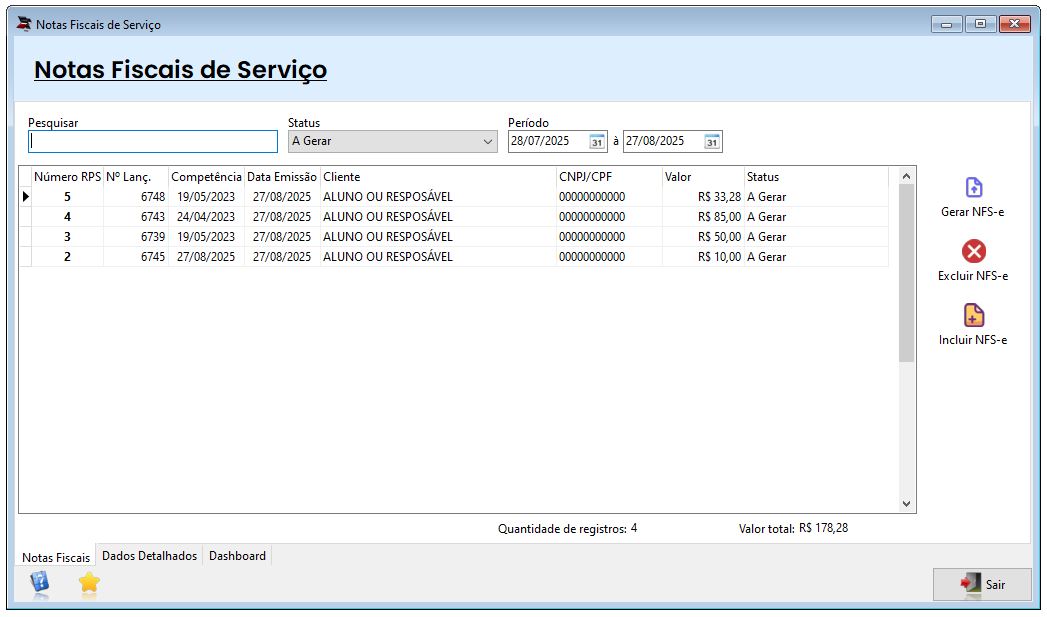The width and height of the screenshot is (1047, 617).
Task: Switch to the Dados Detalhados tab
Action: coord(150,556)
